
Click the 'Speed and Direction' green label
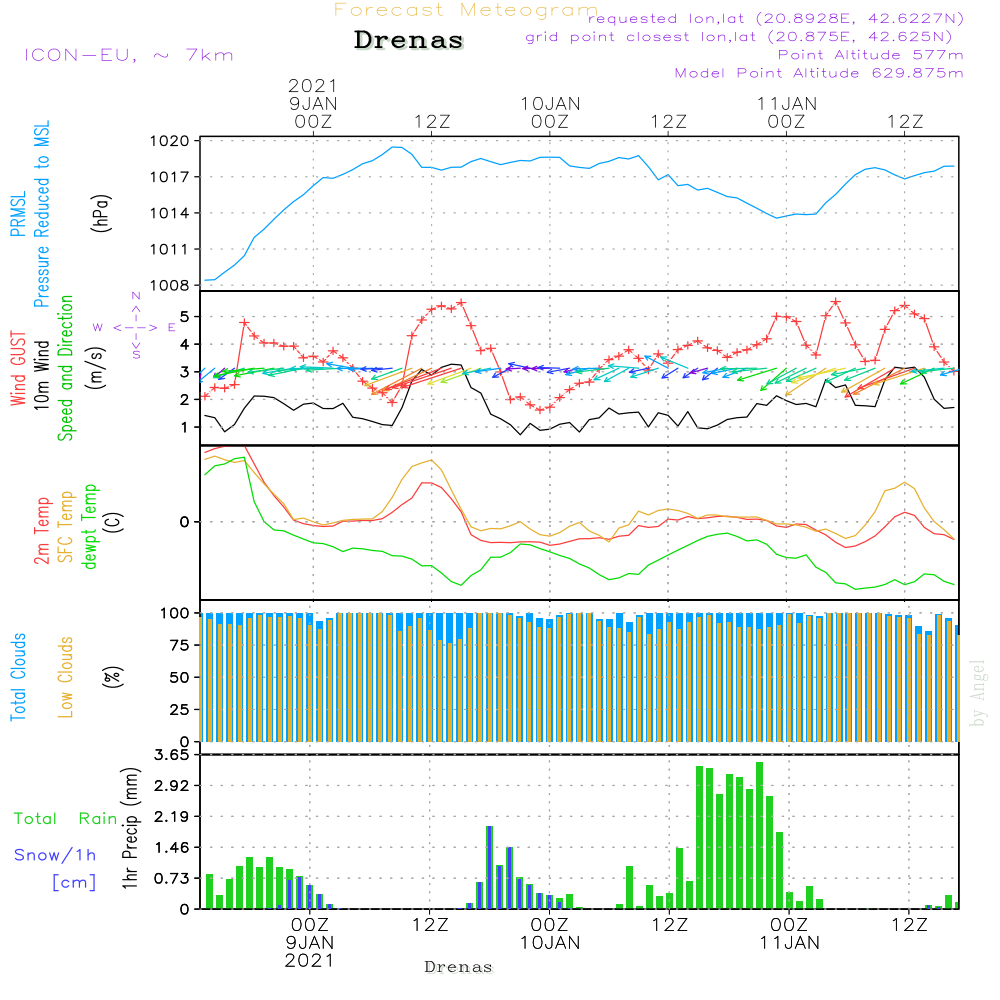[x=65, y=368]
